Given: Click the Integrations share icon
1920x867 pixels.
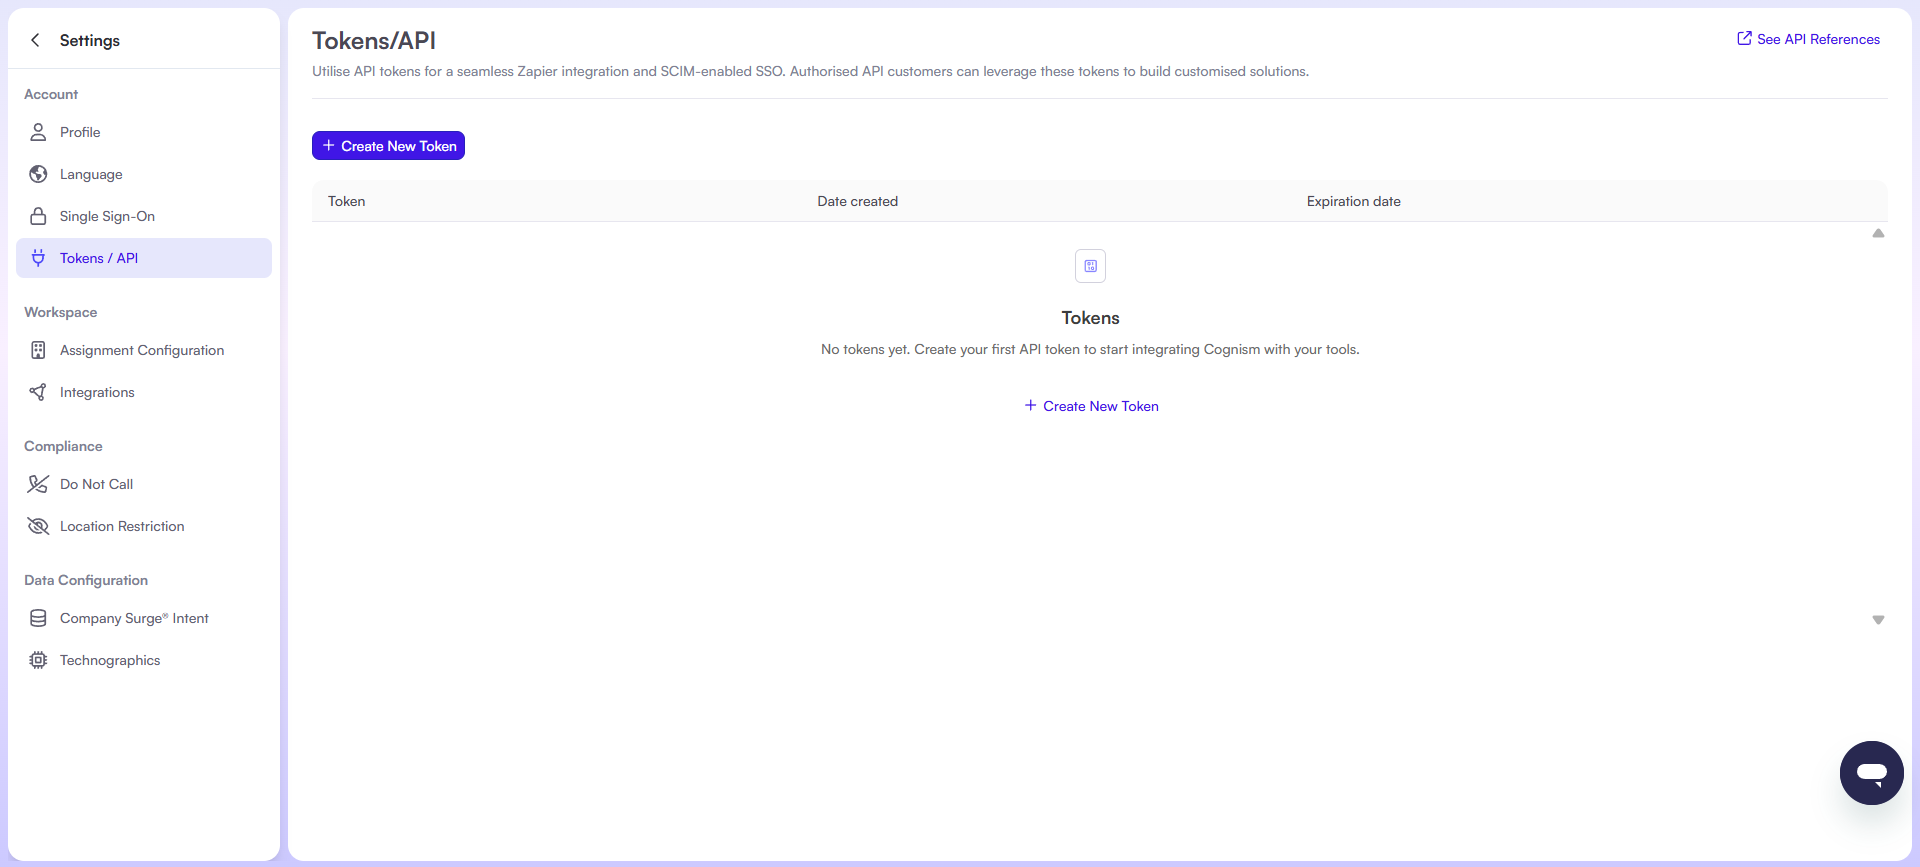Looking at the screenshot, I should click(x=38, y=392).
